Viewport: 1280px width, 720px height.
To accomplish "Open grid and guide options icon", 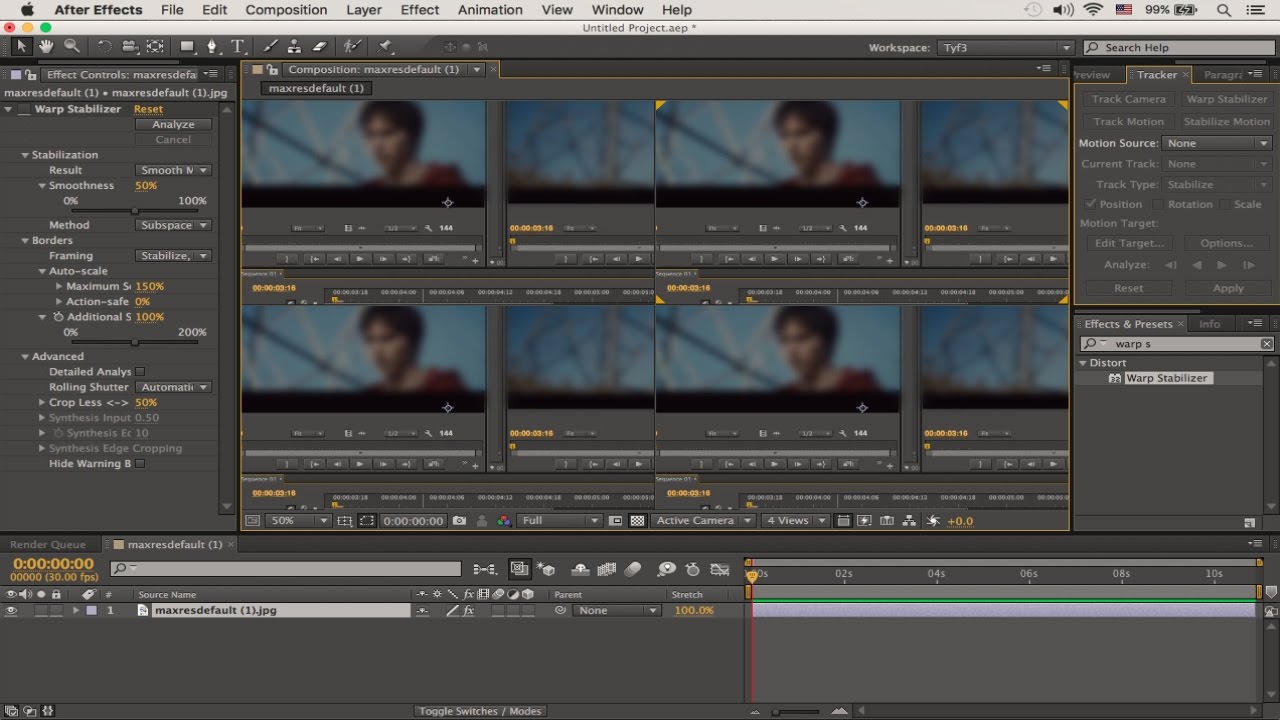I will tap(345, 521).
